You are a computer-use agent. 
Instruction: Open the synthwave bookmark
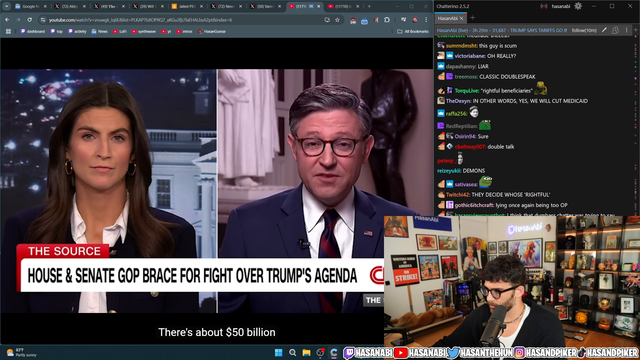click(144, 31)
